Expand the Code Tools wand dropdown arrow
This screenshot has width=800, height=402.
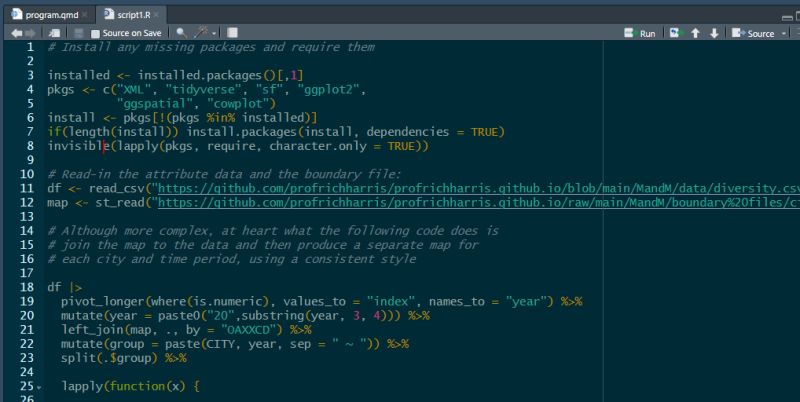(x=214, y=34)
